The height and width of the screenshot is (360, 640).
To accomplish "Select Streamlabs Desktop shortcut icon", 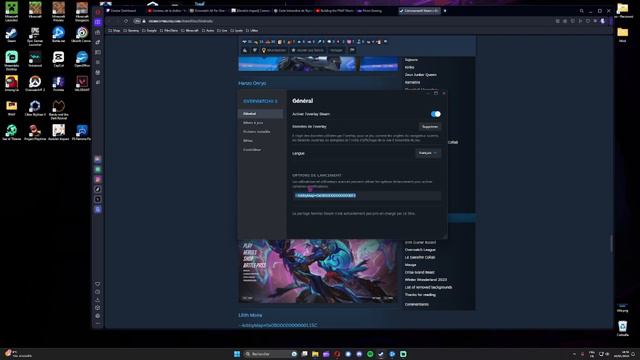I will (x=11, y=60).
